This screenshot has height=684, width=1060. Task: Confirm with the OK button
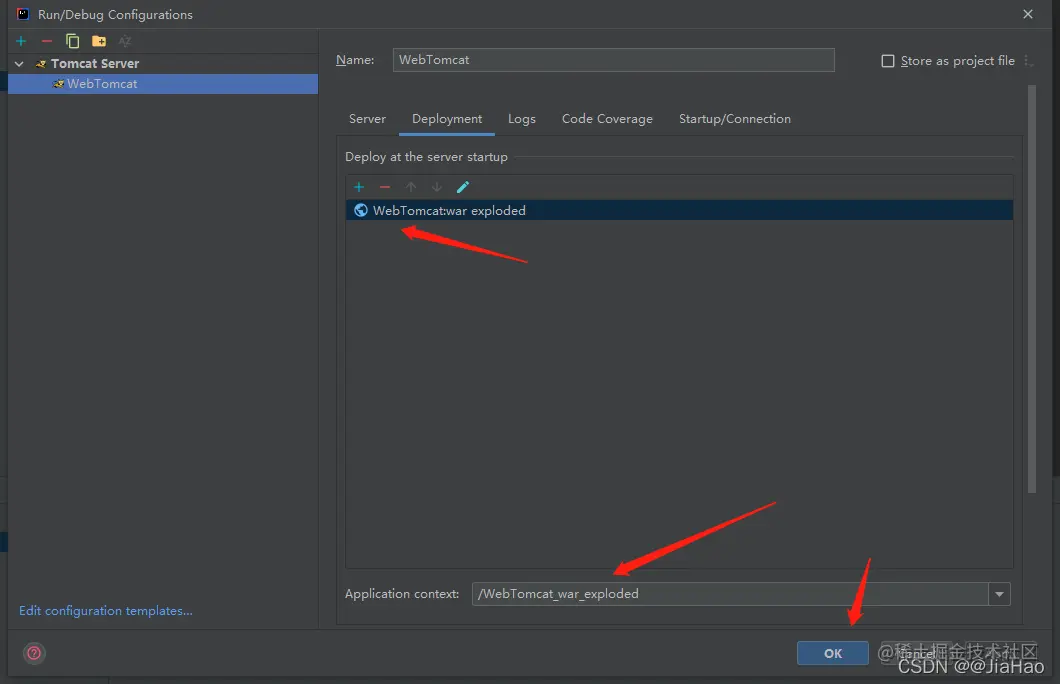click(833, 653)
